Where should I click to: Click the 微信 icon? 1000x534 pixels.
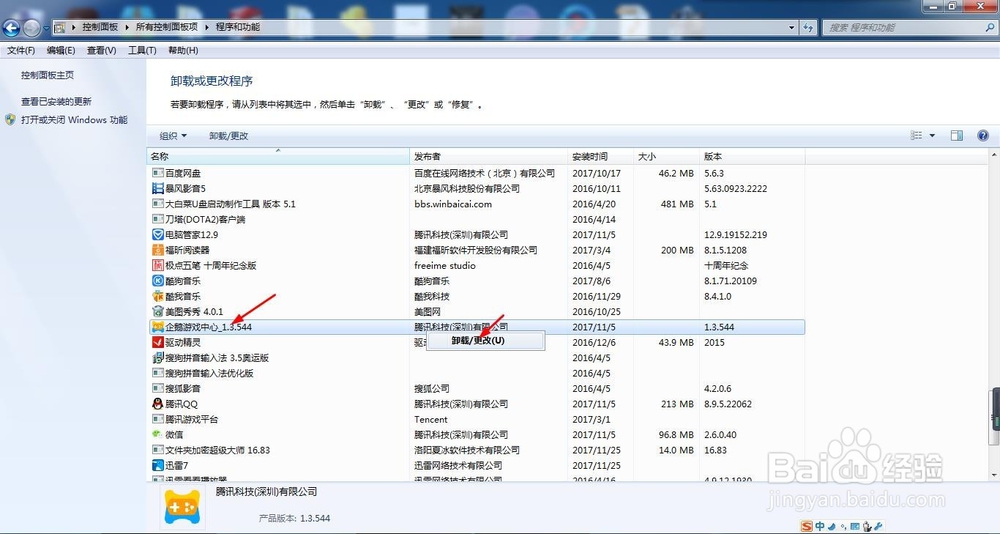coord(158,434)
